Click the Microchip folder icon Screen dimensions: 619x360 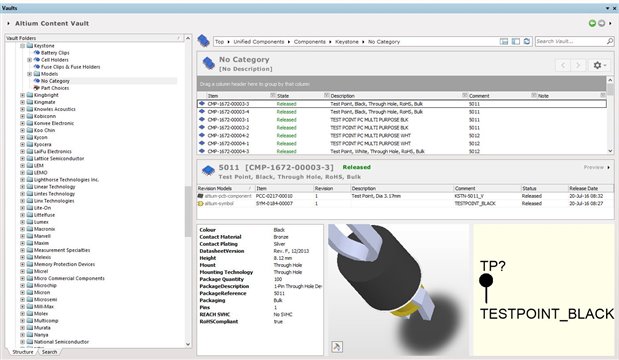[x=30, y=285]
